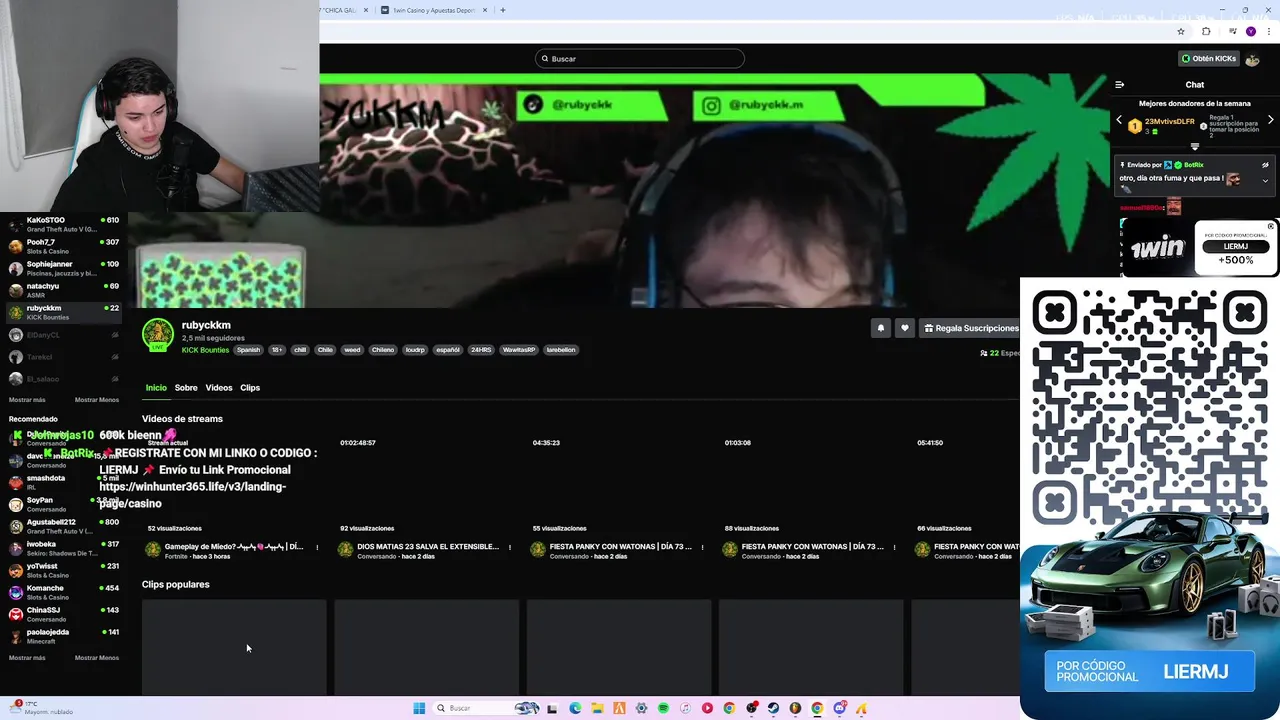The height and width of the screenshot is (720, 1280).
Task: Click the Regala Suscripciones button
Action: tap(970, 328)
